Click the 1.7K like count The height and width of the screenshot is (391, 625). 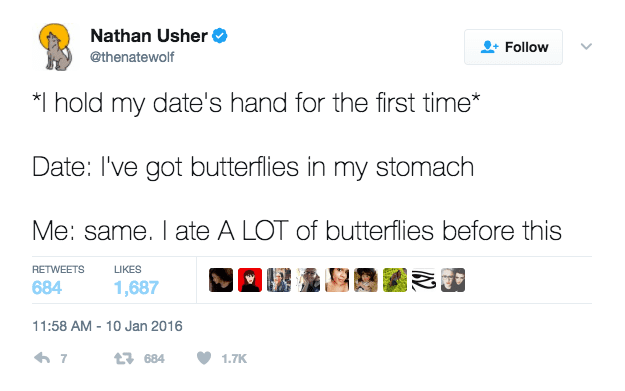(x=234, y=359)
